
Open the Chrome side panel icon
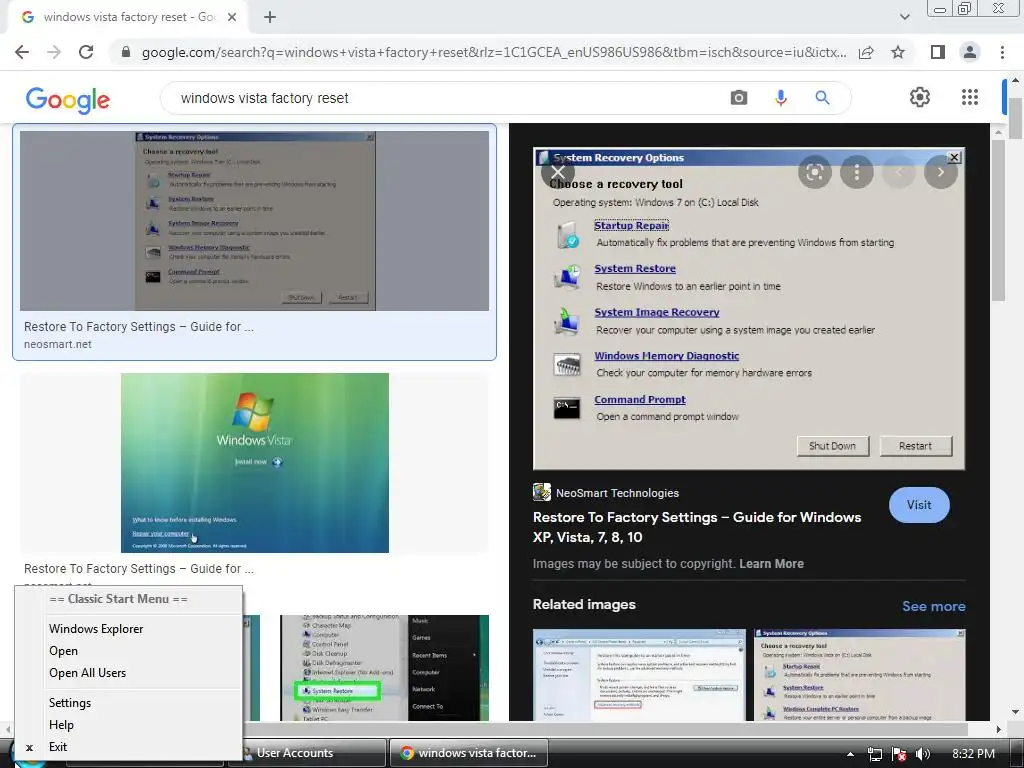tap(938, 52)
